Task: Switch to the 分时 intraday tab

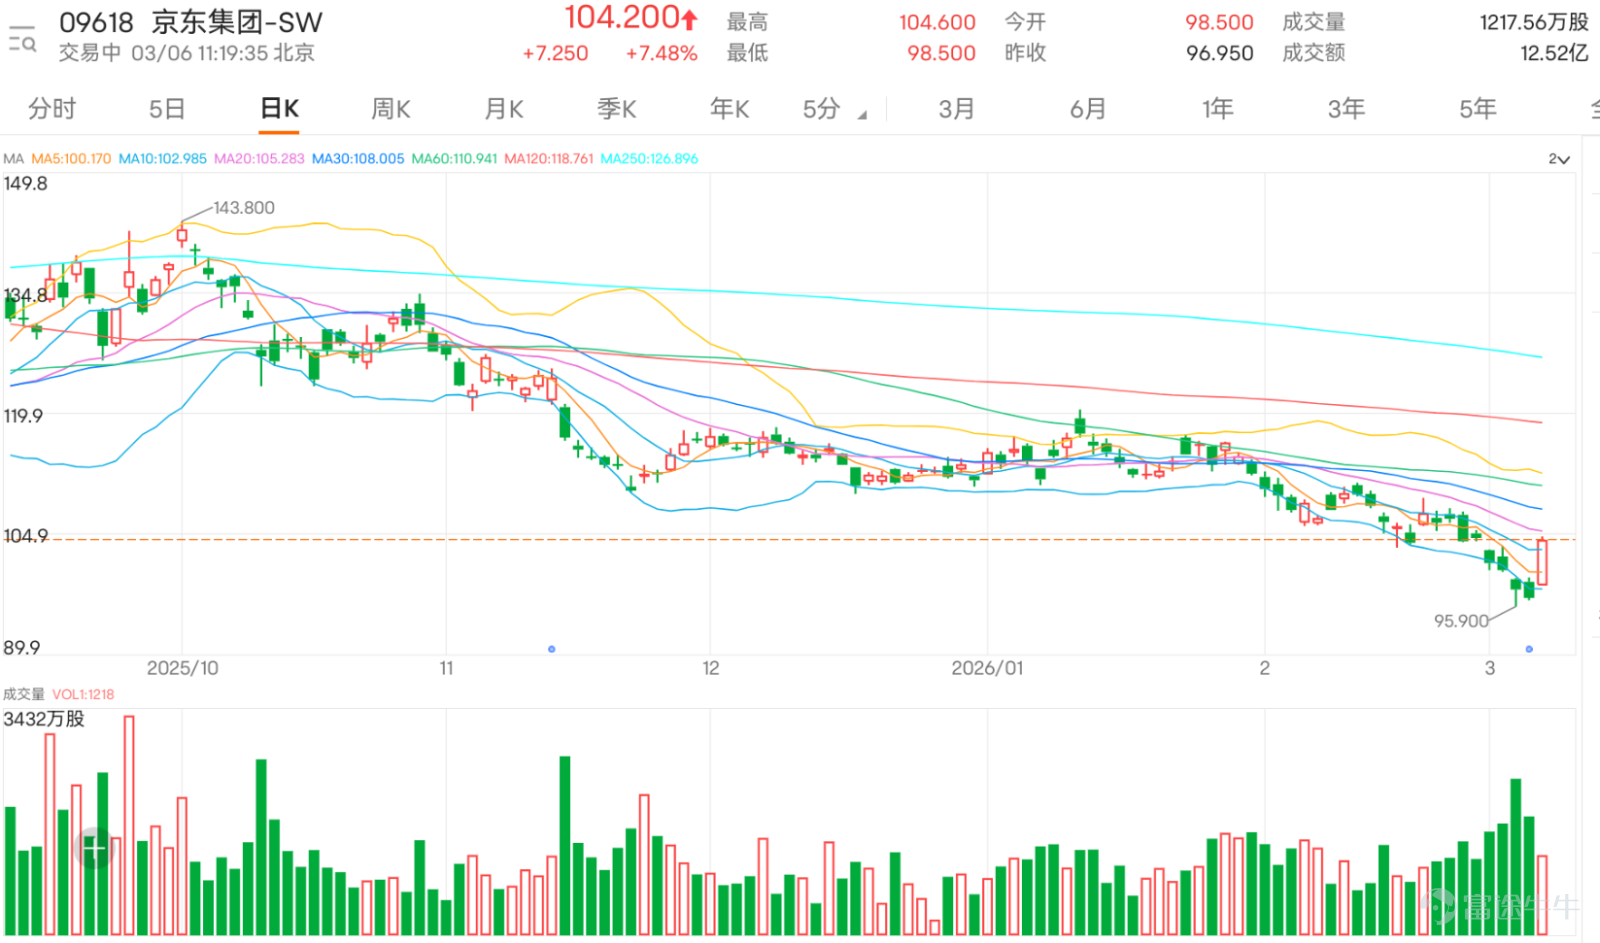Action: [x=52, y=109]
